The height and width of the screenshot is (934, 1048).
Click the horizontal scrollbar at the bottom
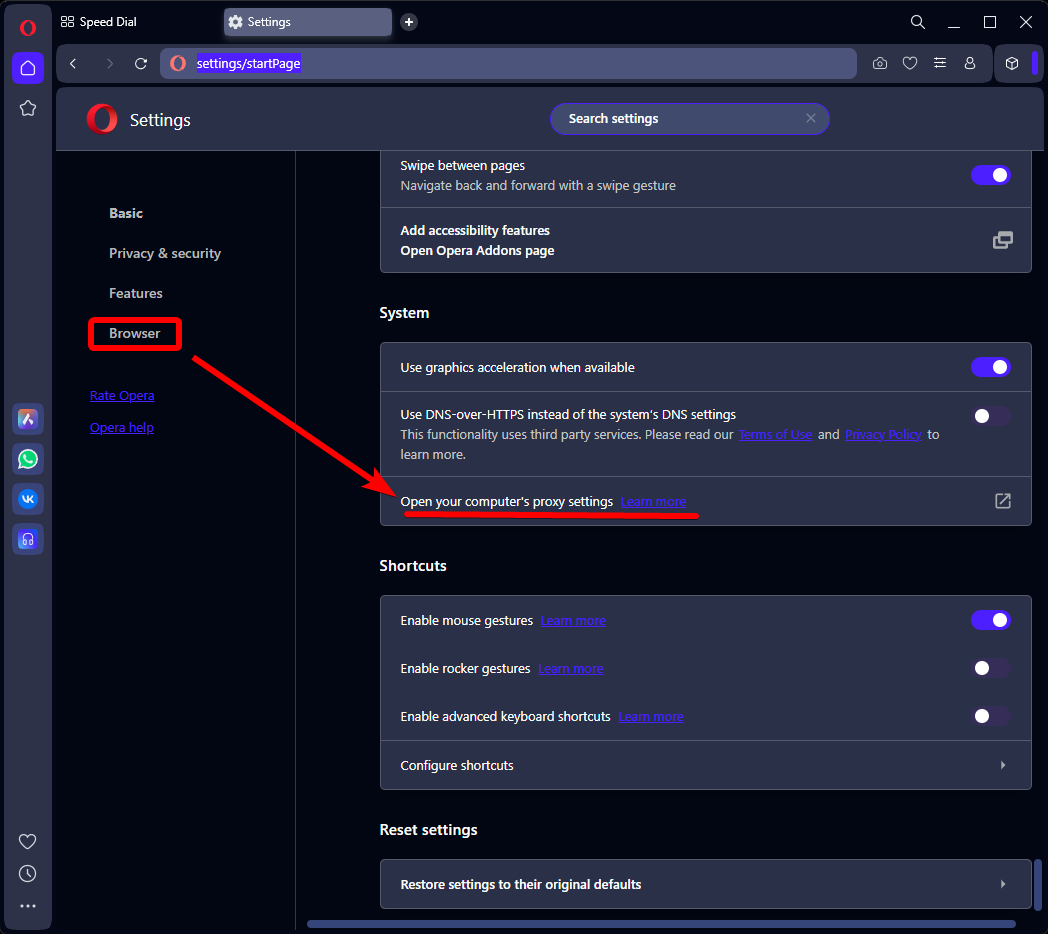(662, 924)
